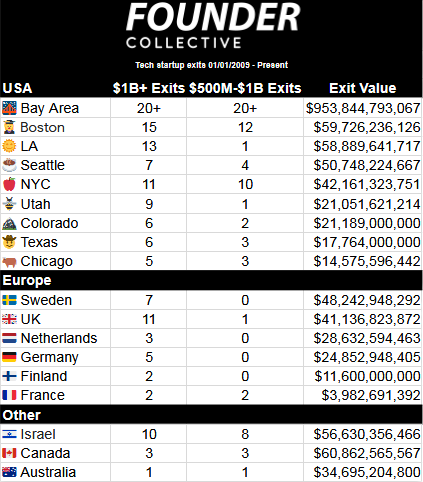Click the red apple icon beside NYC

pos(9,184)
